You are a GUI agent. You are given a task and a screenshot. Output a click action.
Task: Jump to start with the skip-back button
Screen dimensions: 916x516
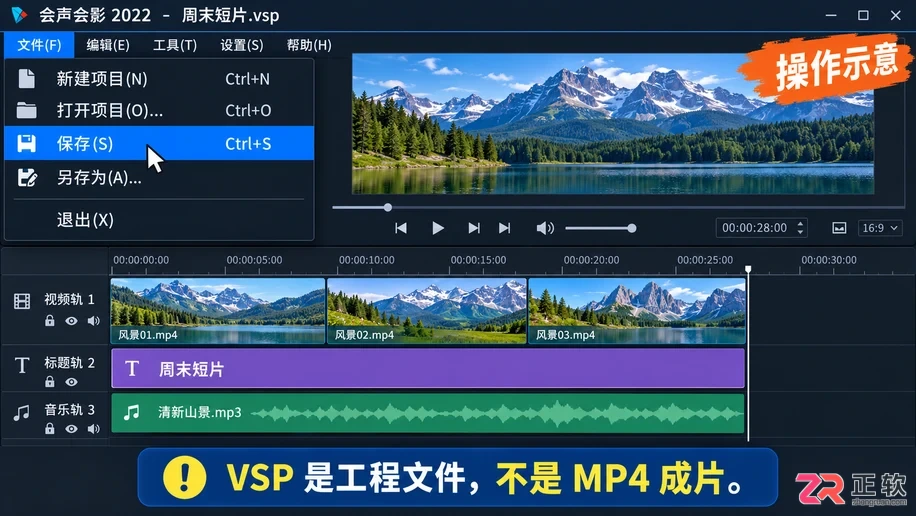[401, 228]
